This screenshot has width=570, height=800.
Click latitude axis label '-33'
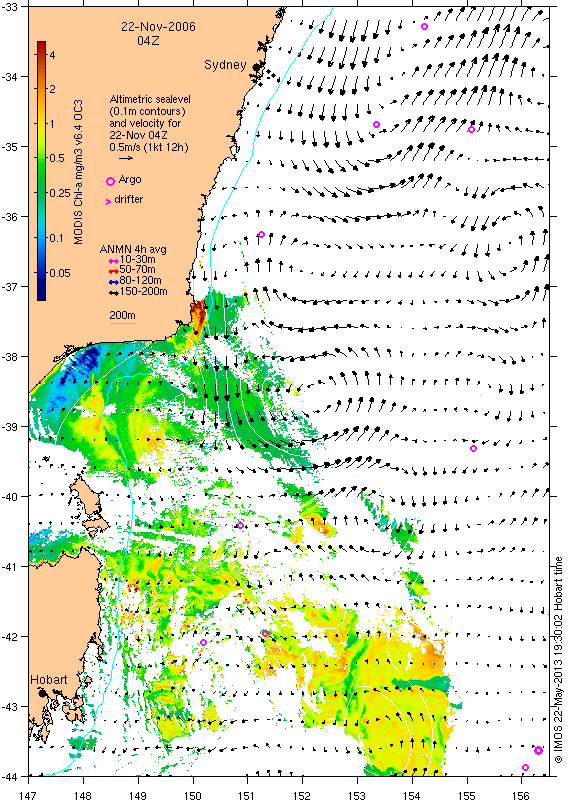[10, 7]
